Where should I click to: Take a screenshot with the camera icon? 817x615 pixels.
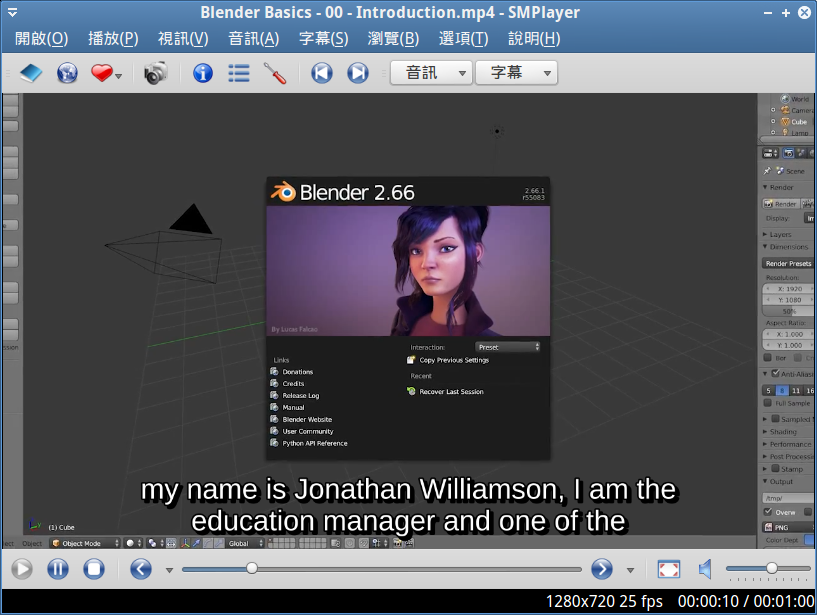[156, 73]
